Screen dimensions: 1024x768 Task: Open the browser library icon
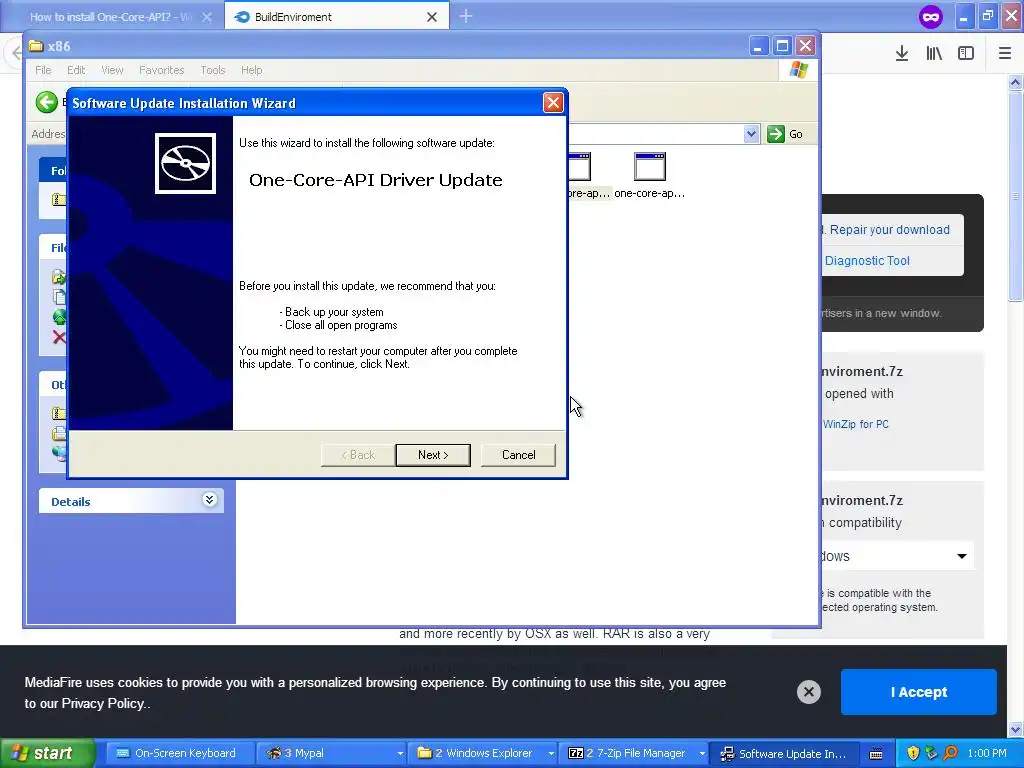pos(934,54)
